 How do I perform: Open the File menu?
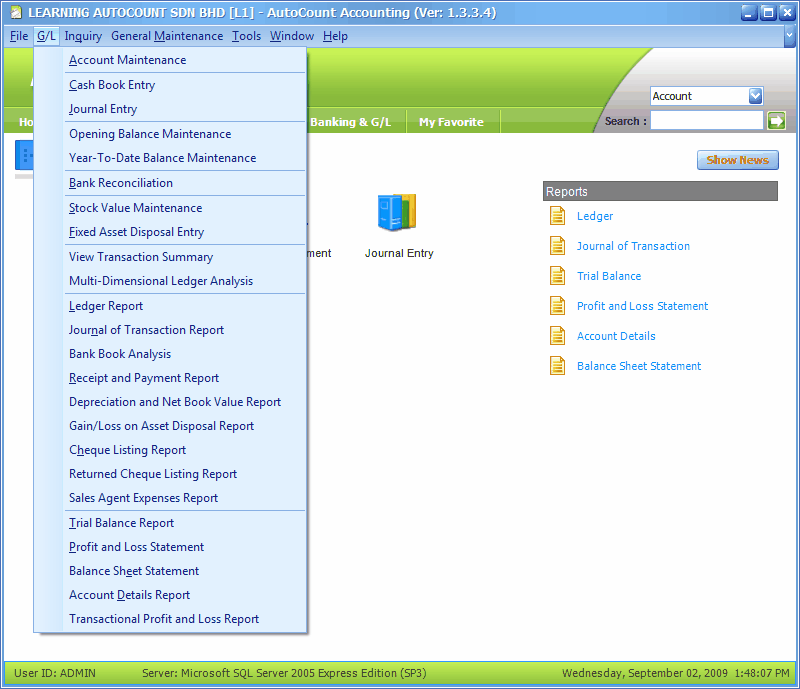click(x=19, y=36)
